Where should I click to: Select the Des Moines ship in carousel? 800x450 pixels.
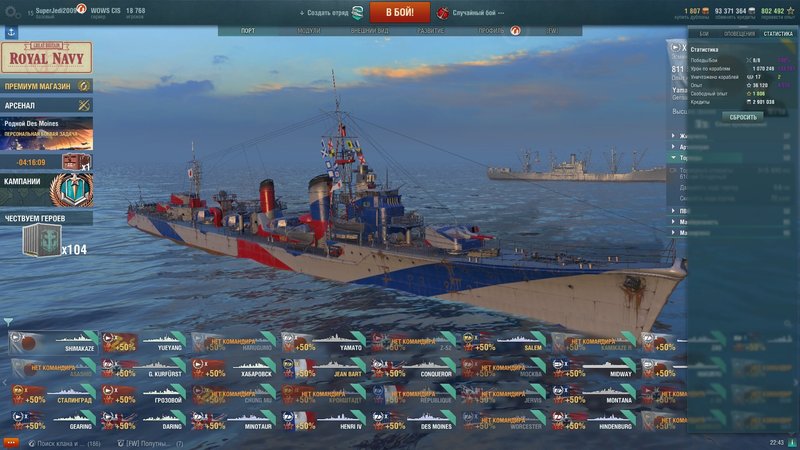[x=413, y=421]
